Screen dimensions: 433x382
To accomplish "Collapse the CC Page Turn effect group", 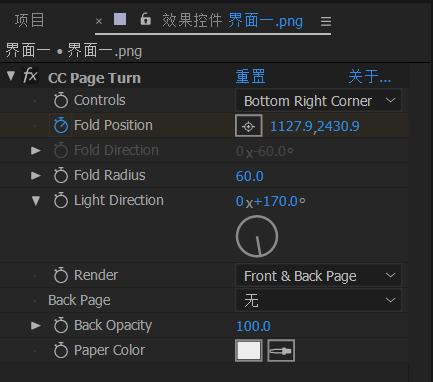I will pos(11,76).
